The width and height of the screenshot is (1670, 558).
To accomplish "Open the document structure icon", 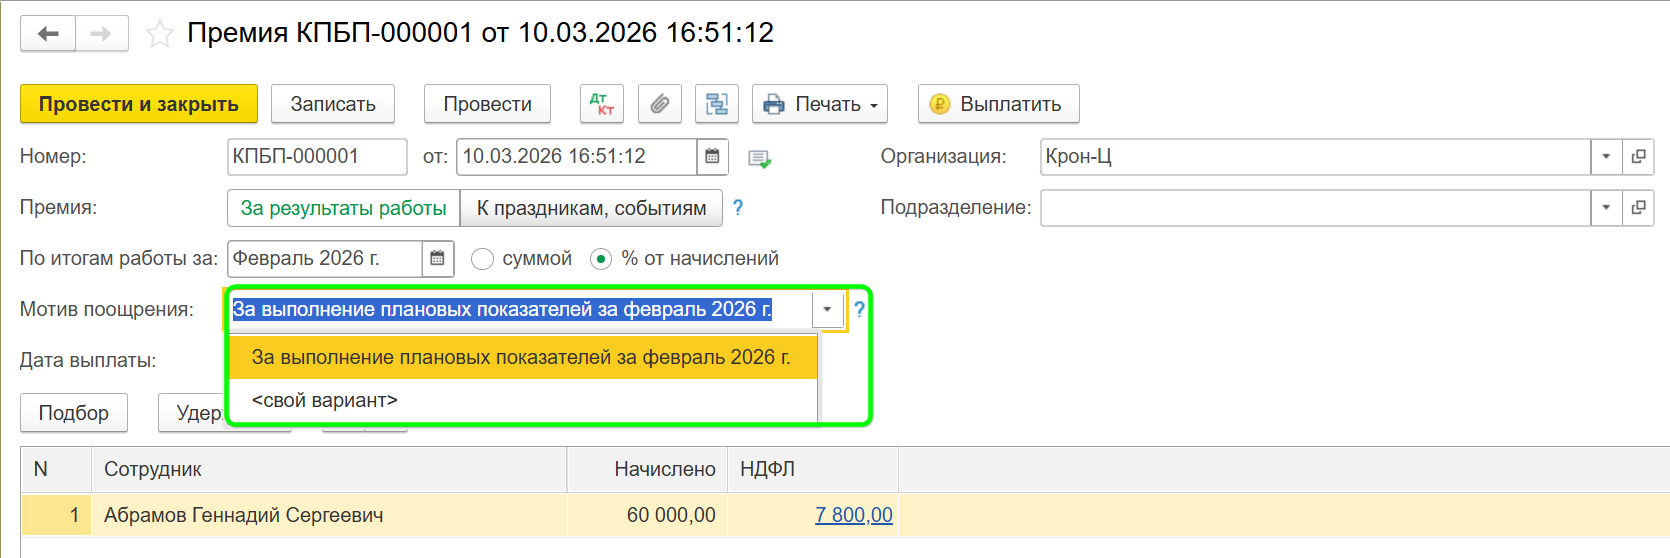I will [x=717, y=104].
